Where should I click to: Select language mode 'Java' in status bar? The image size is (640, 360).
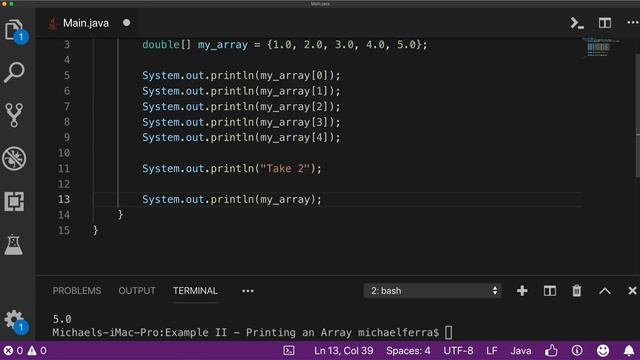(521, 351)
